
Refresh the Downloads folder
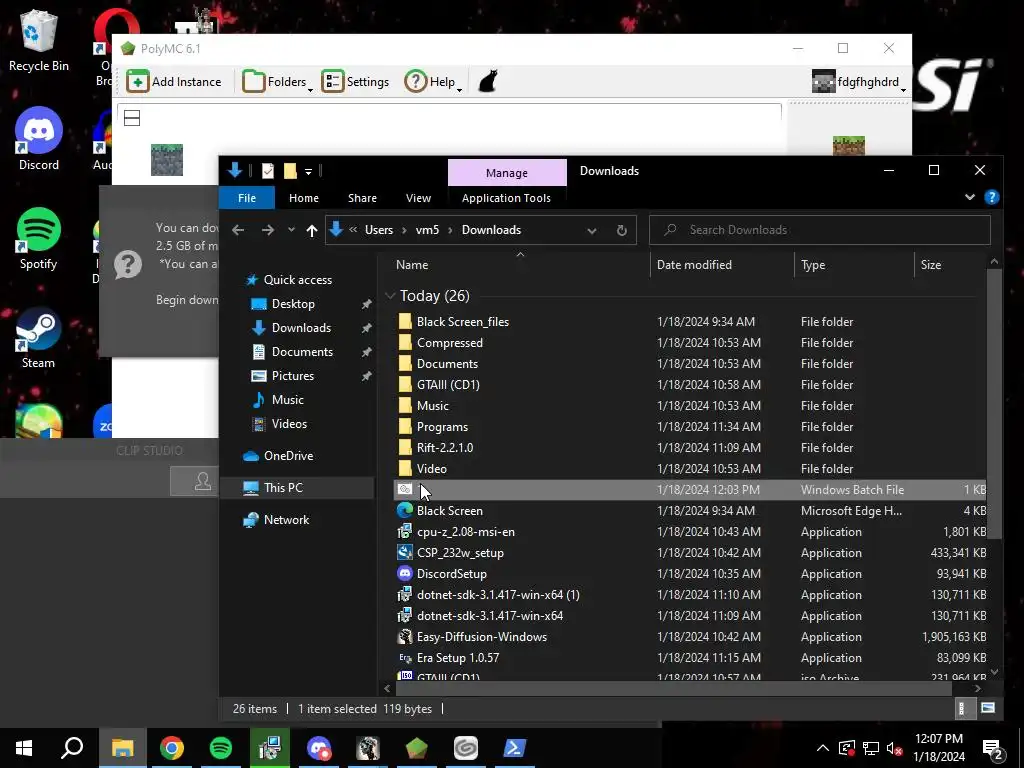[x=622, y=231]
